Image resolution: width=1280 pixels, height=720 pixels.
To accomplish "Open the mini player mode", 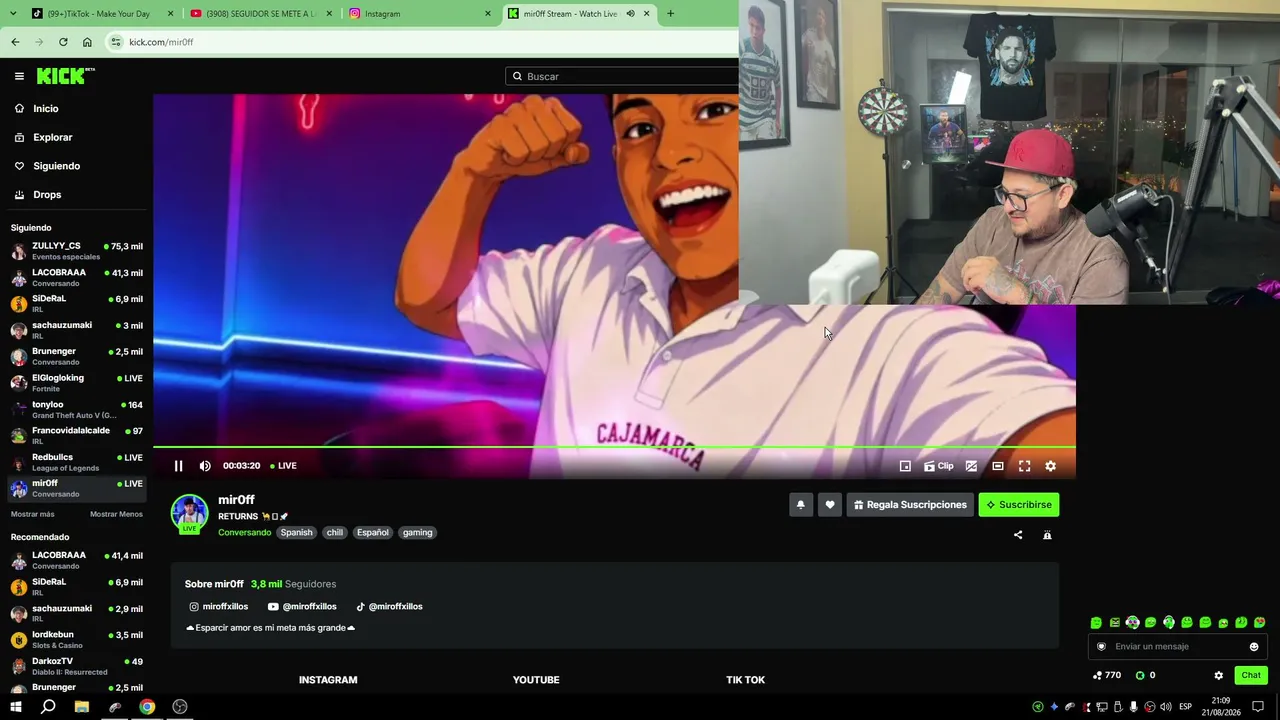I will (905, 466).
